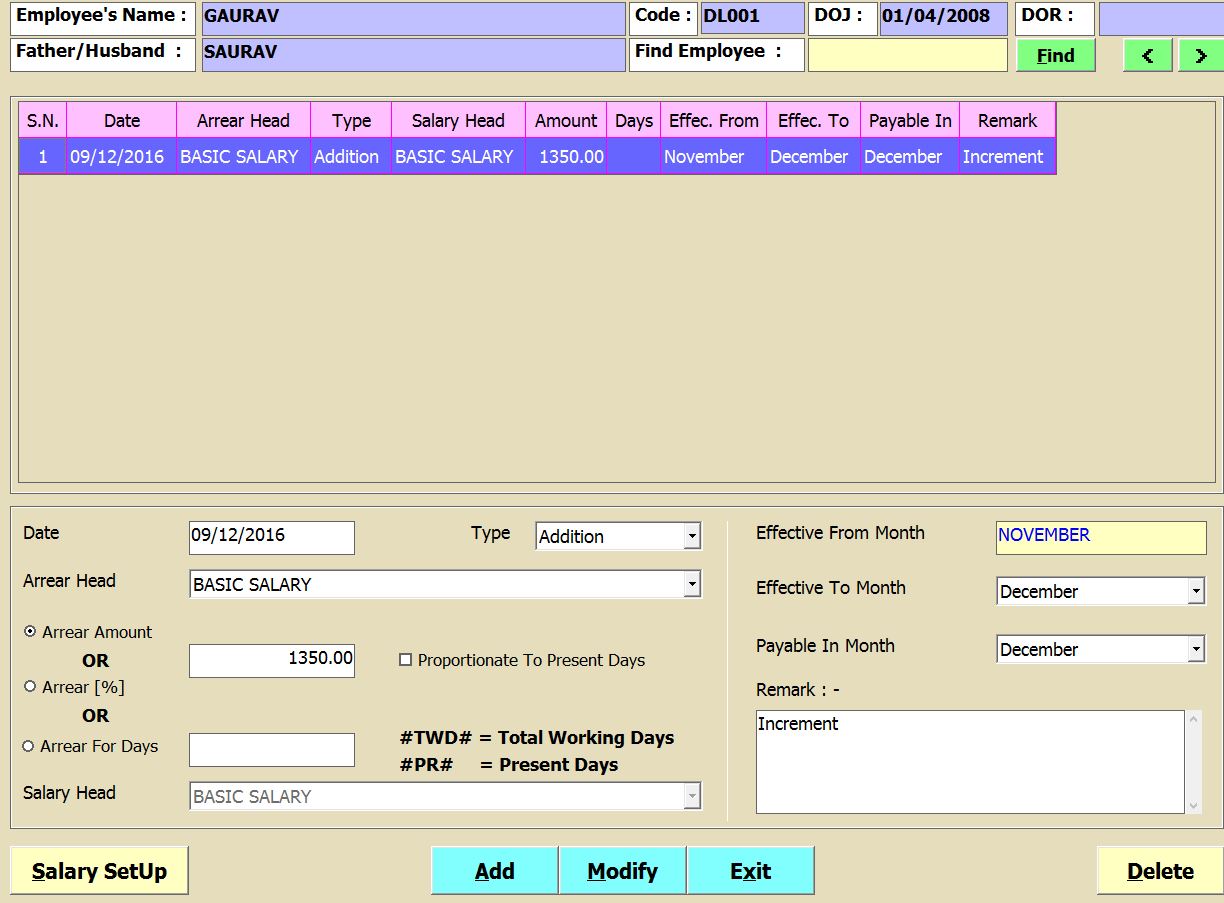1224x903 pixels.
Task: Click the Find Employee search field
Action: point(907,56)
